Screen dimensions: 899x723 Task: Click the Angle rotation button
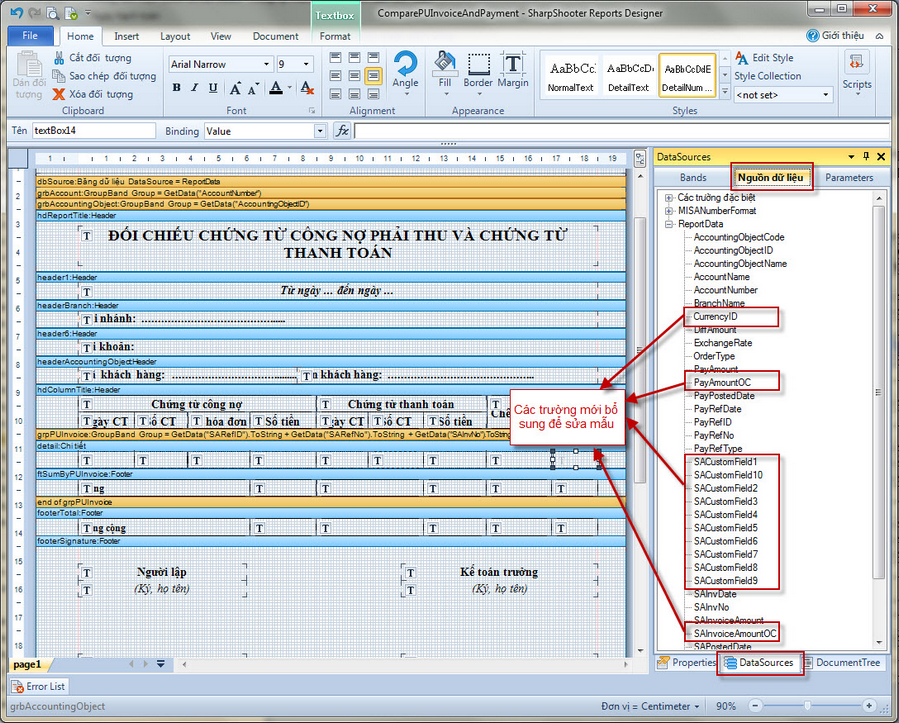coord(405,71)
